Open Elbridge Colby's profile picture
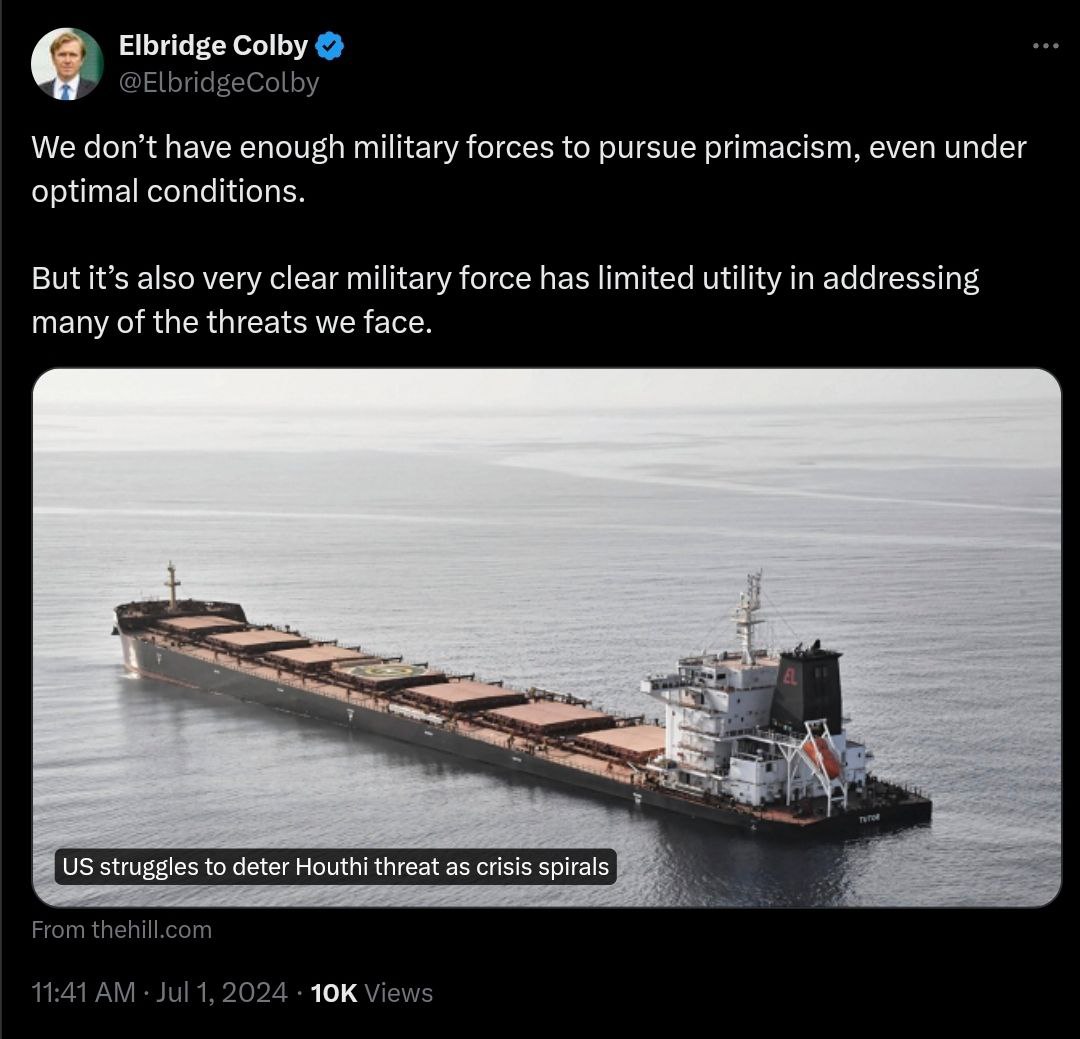Image resolution: width=1080 pixels, height=1039 pixels. click(x=67, y=64)
